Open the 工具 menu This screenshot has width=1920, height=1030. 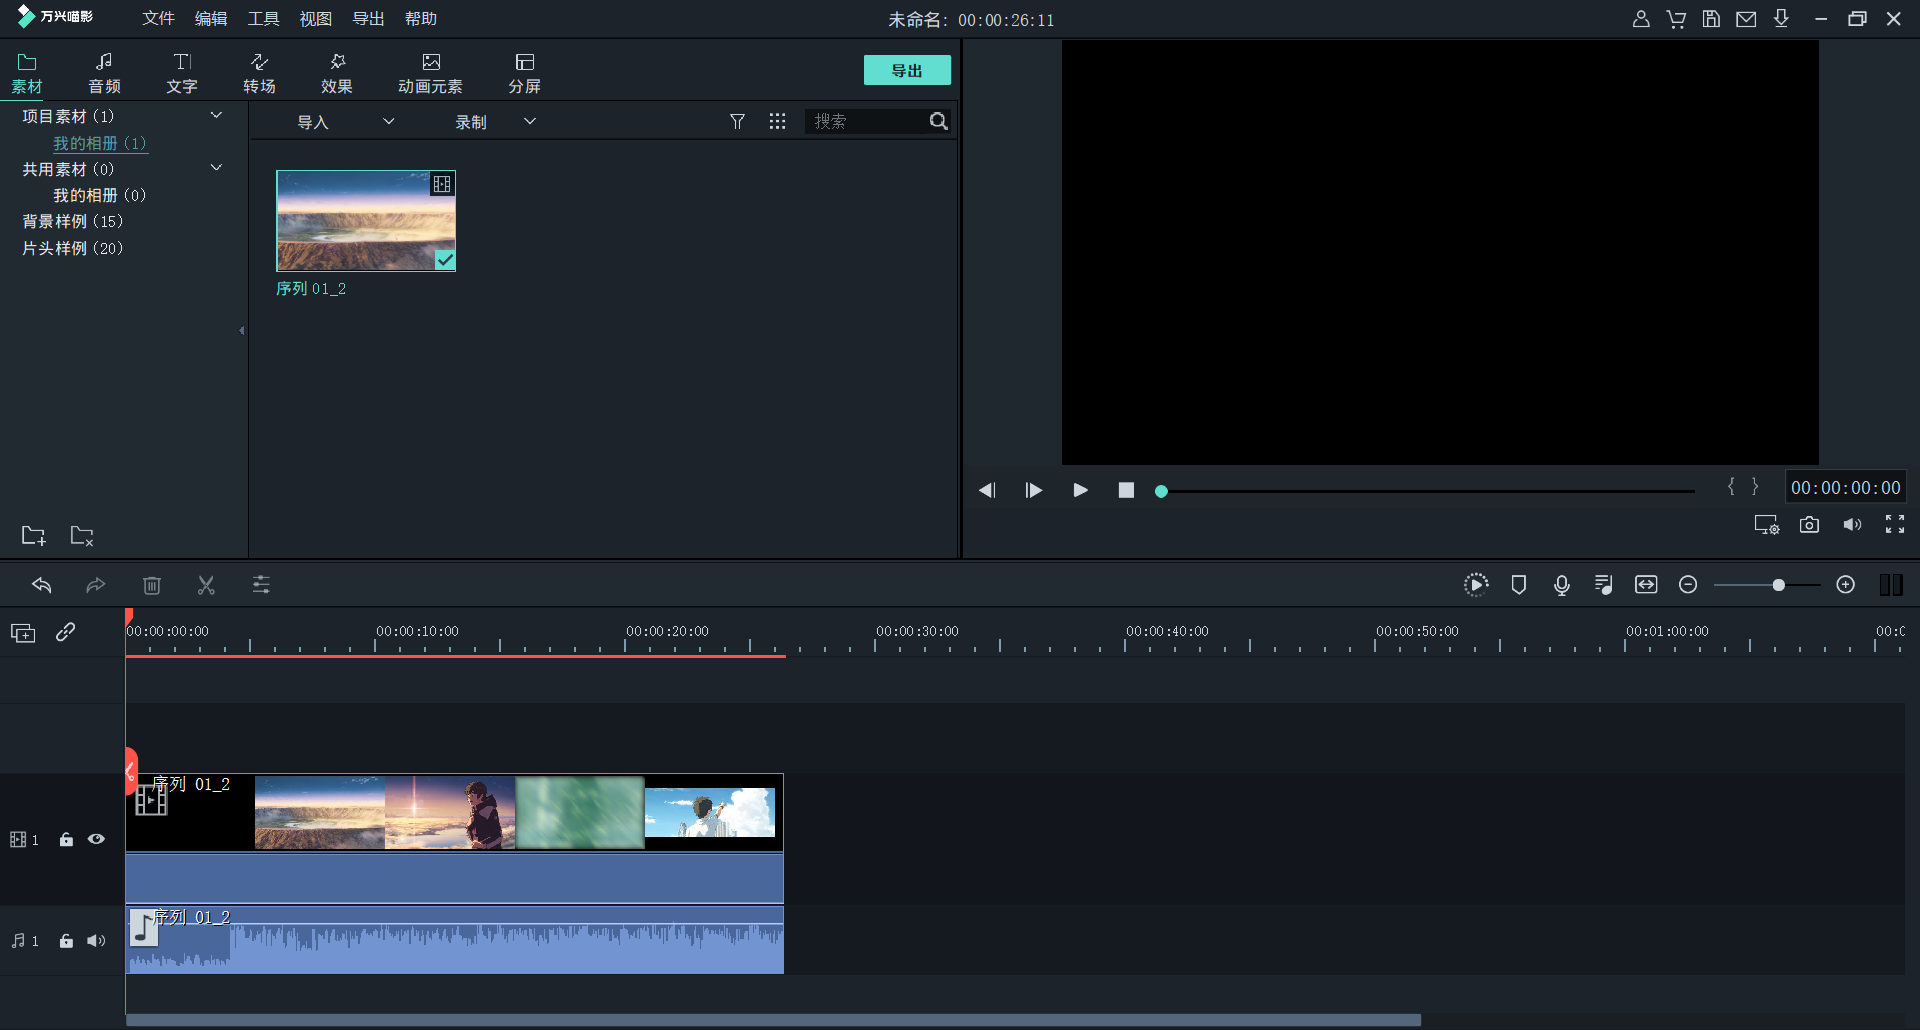pyautogui.click(x=263, y=19)
